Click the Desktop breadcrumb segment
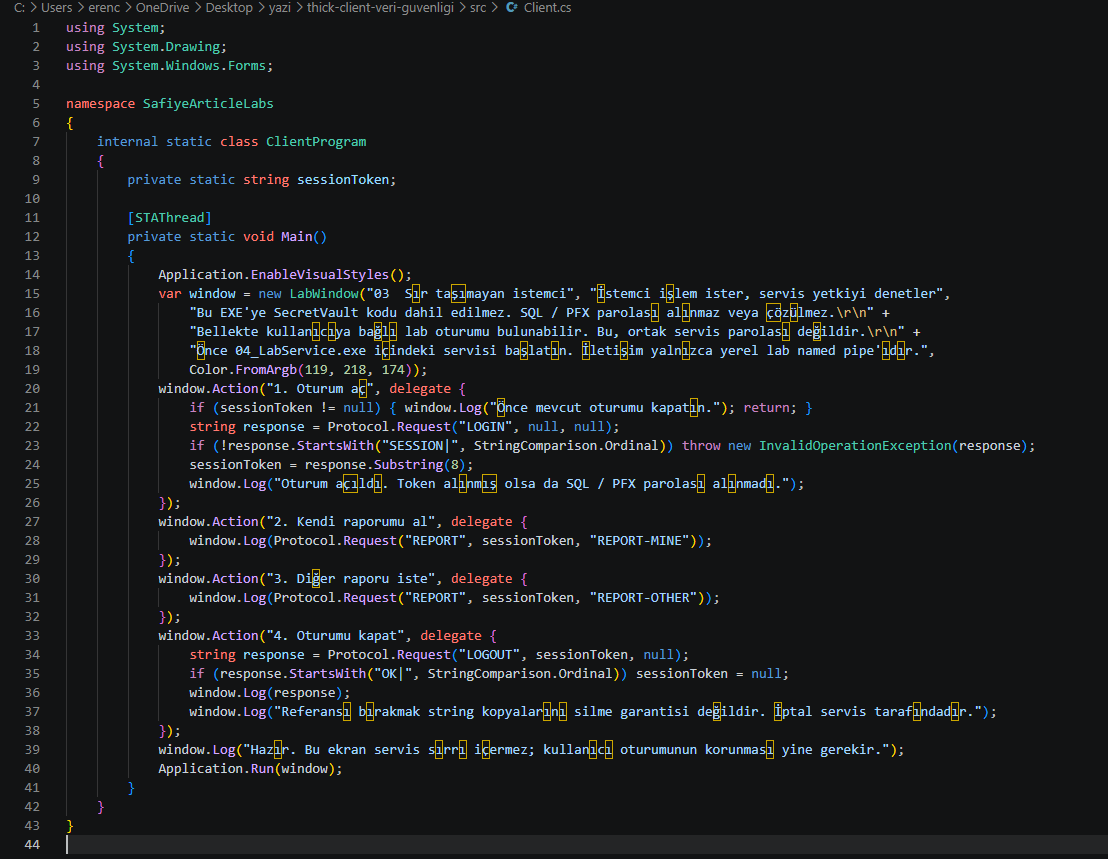This screenshot has width=1108, height=859. tap(229, 8)
